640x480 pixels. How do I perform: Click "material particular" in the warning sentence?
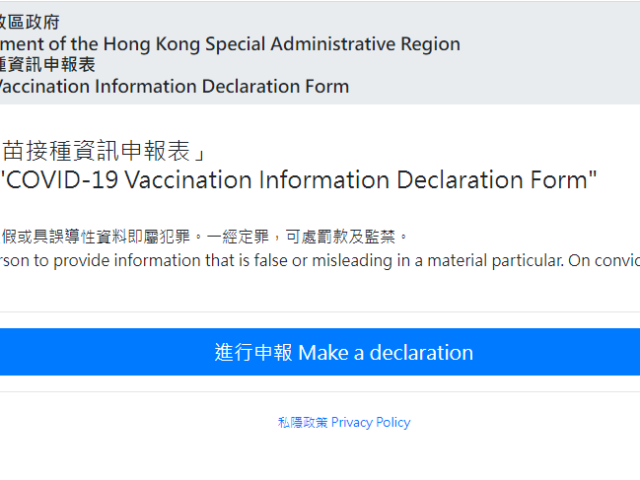(522, 261)
